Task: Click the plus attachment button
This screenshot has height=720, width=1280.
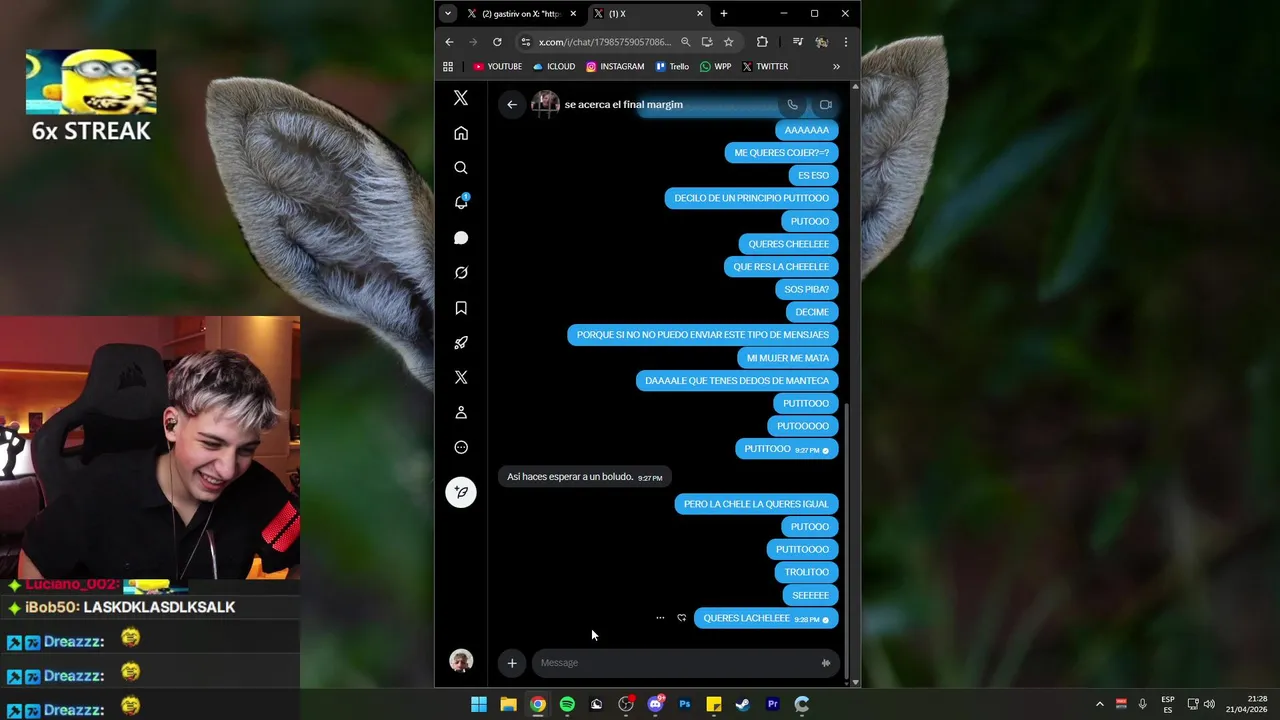Action: pyautogui.click(x=512, y=662)
